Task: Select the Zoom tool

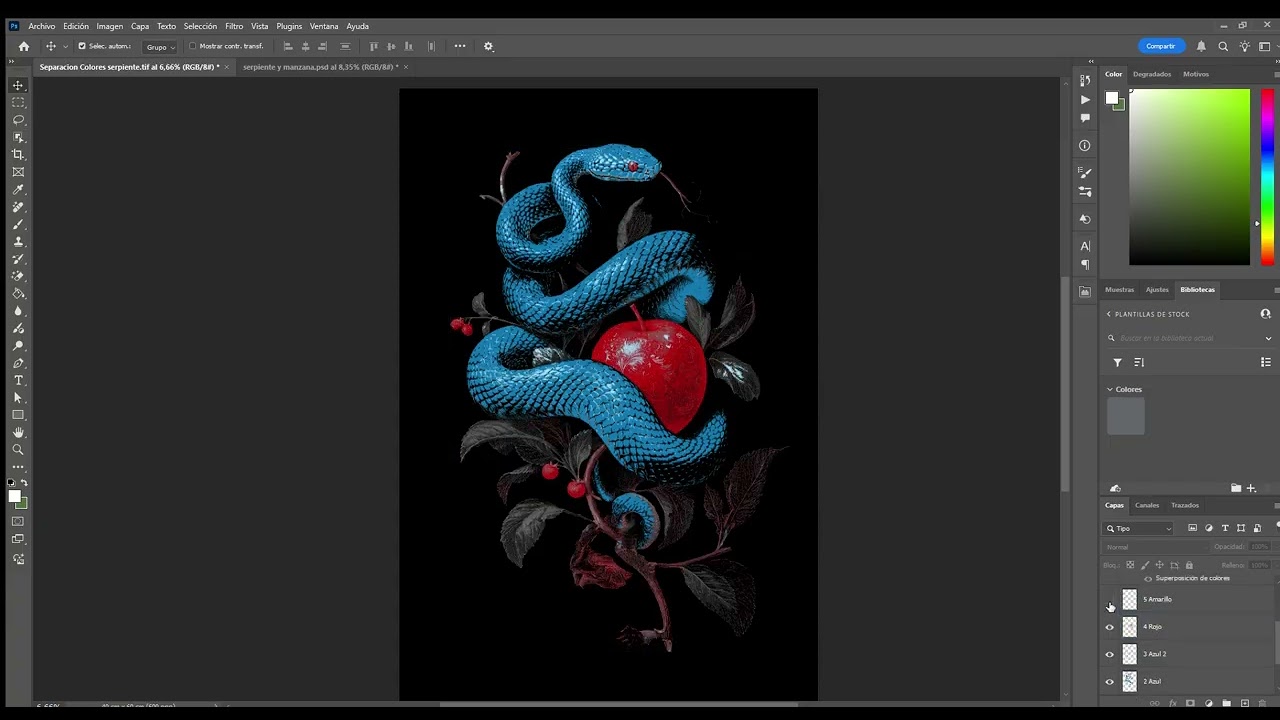Action: click(x=18, y=450)
